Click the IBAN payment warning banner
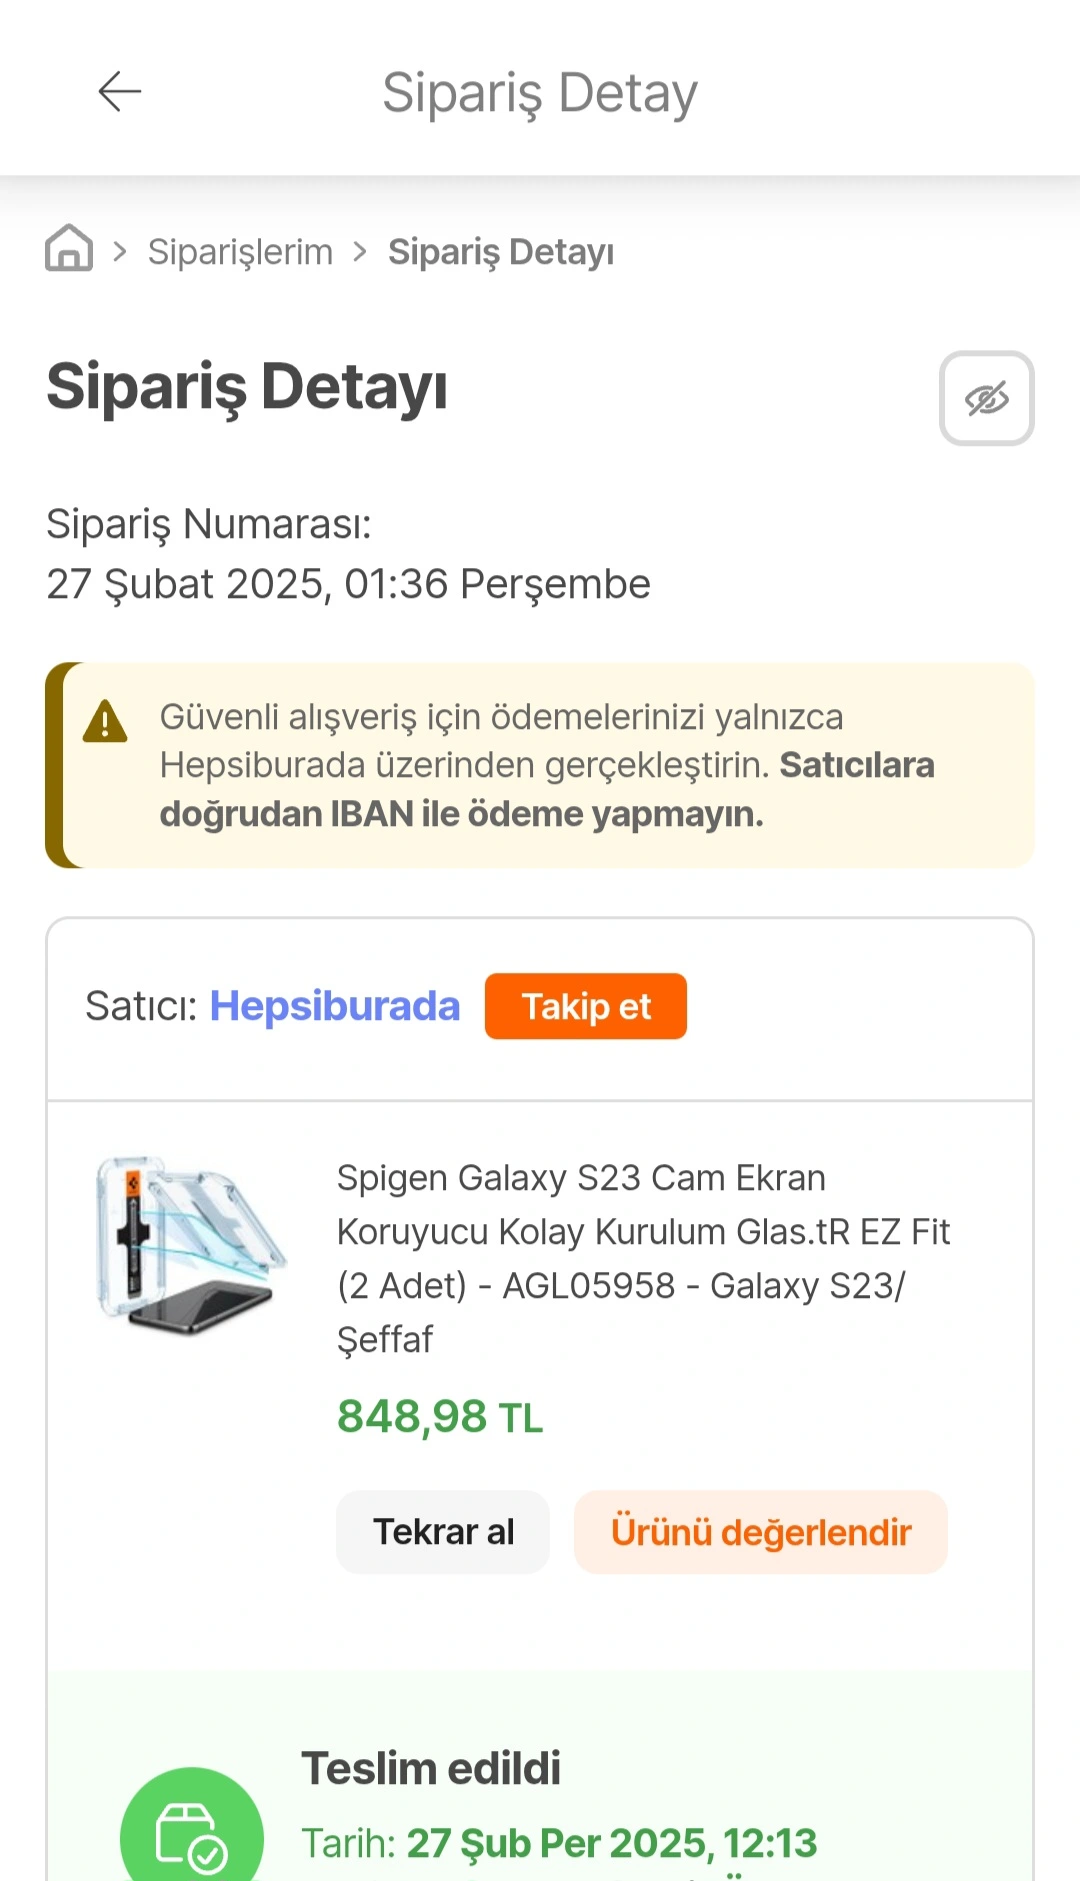This screenshot has height=1881, width=1080. click(x=540, y=765)
